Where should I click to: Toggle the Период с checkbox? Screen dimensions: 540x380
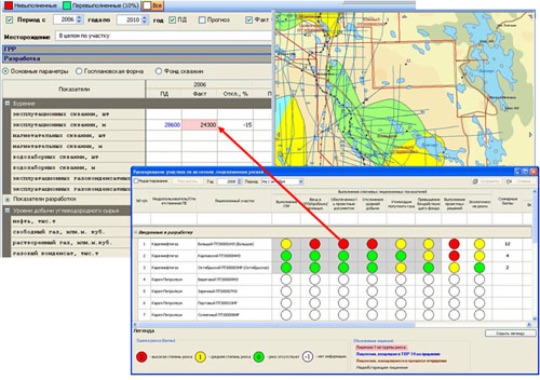coord(9,20)
